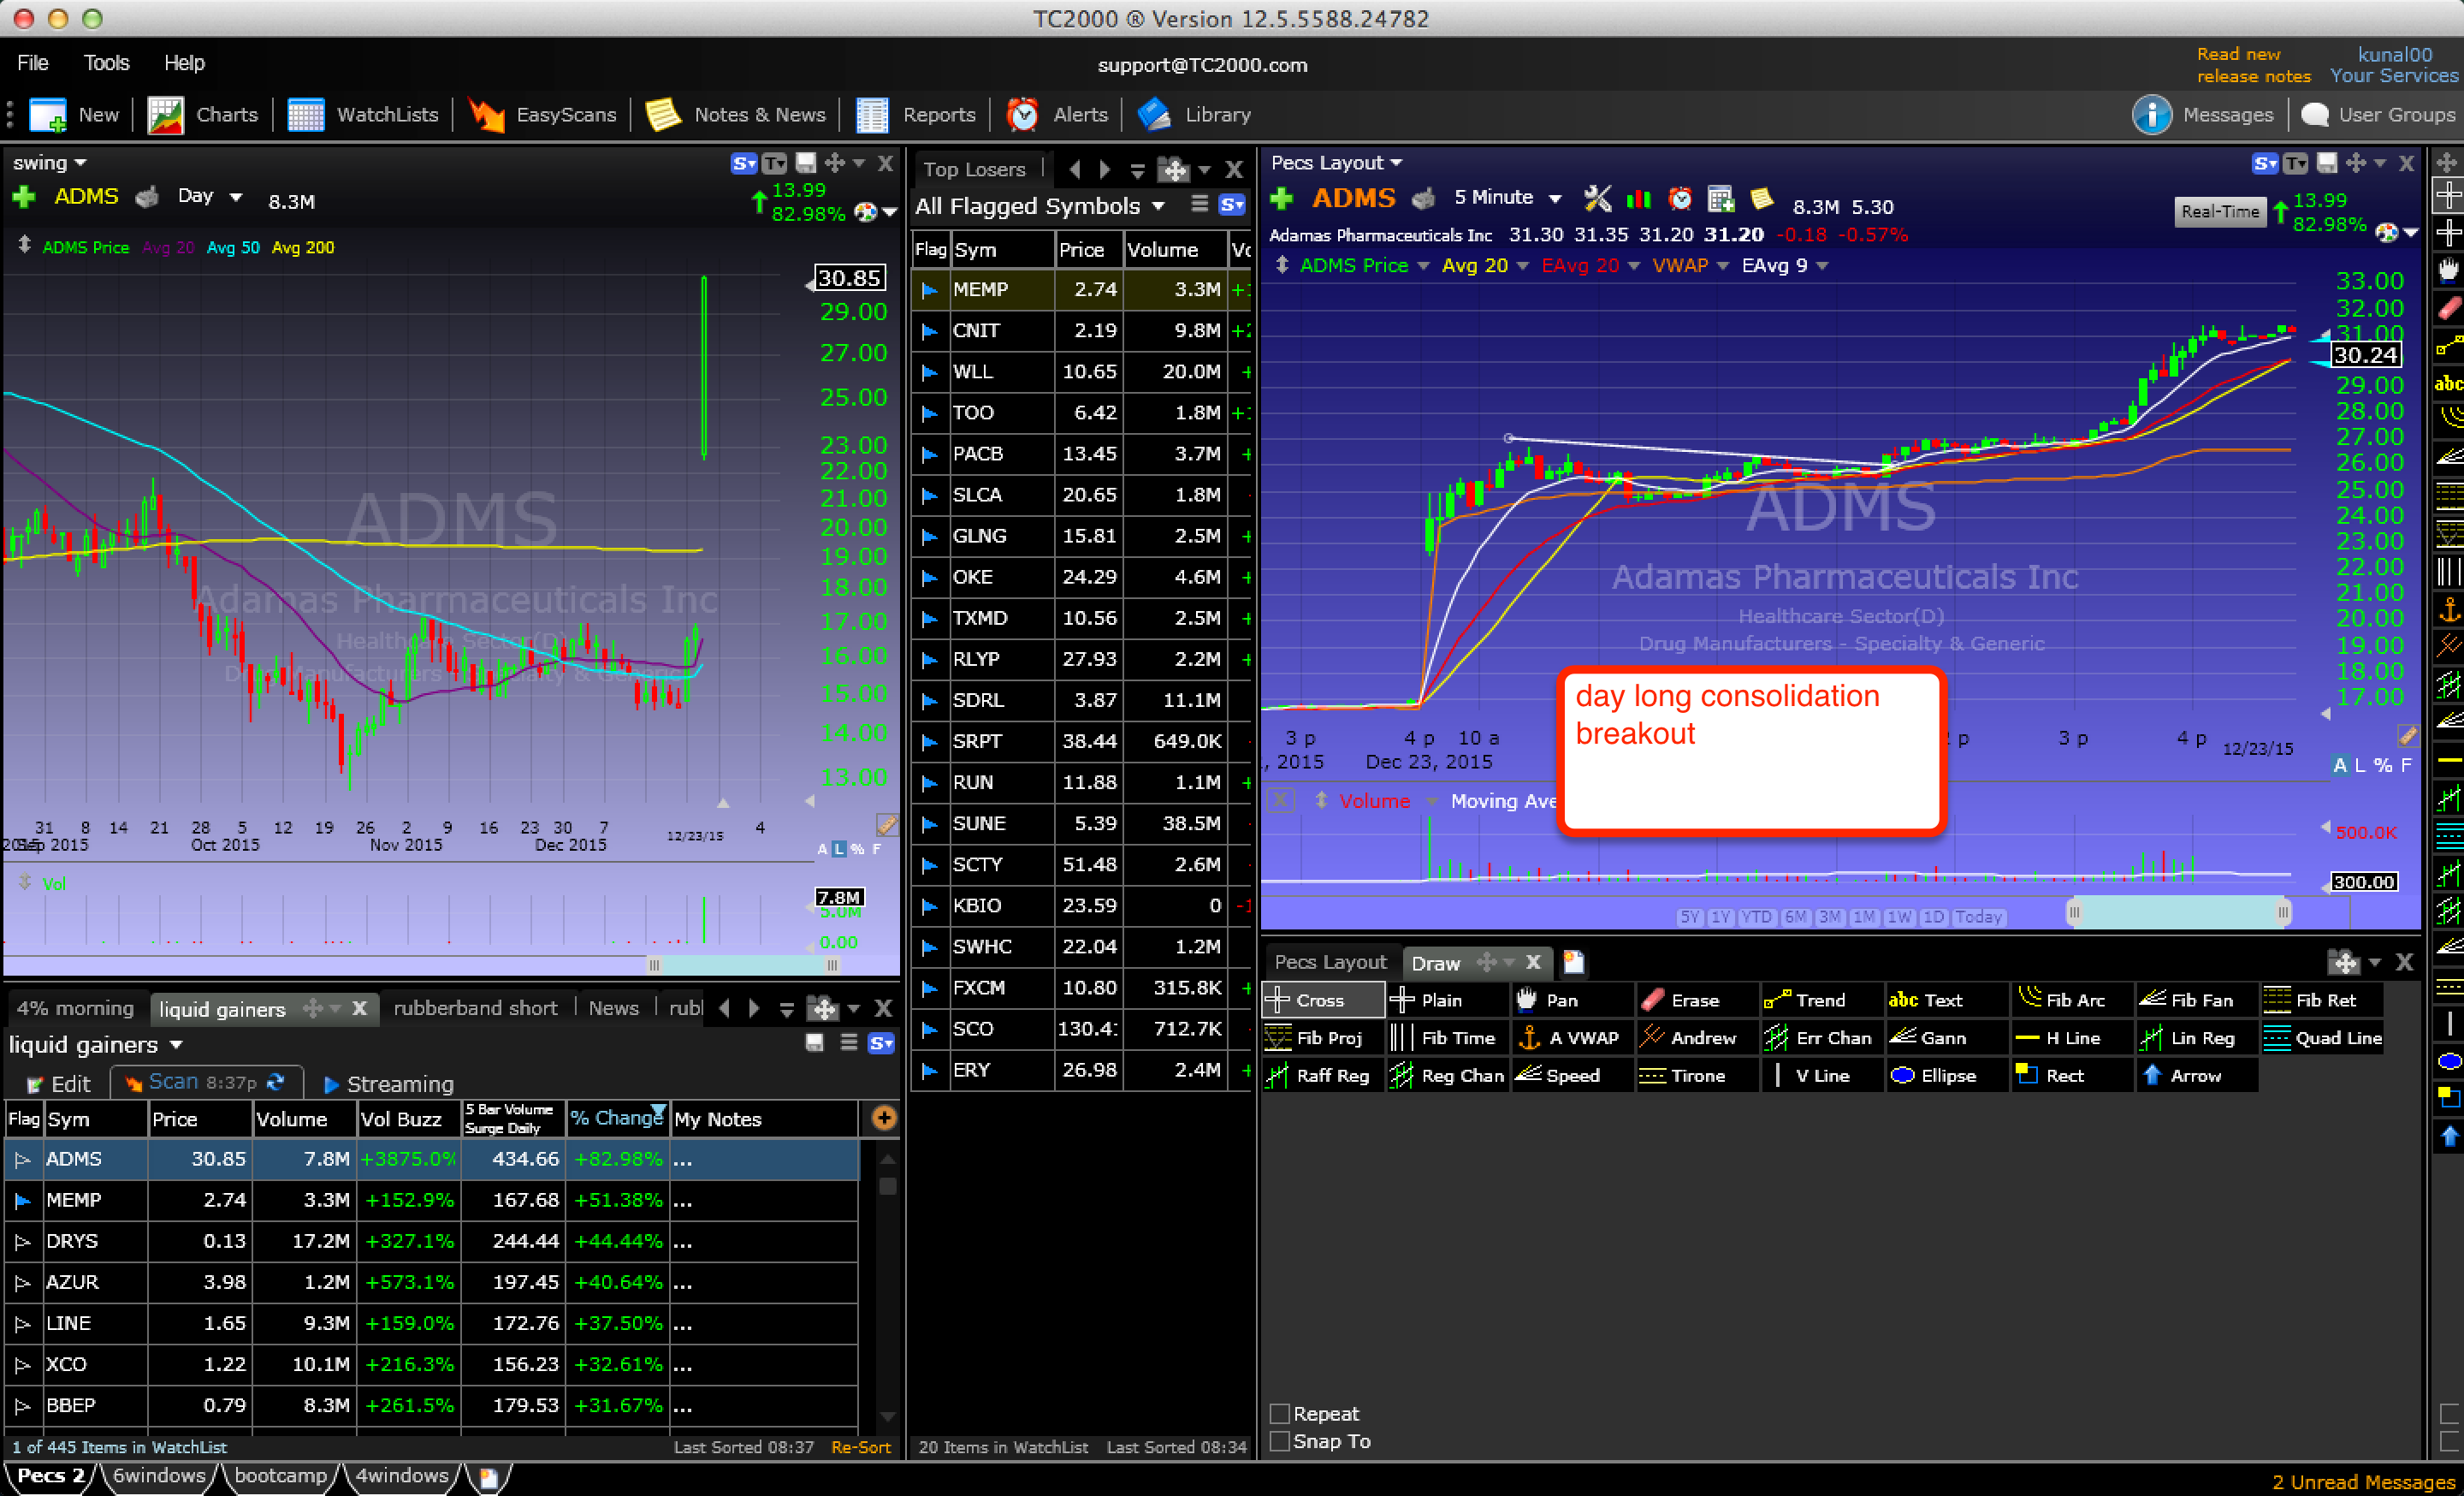Click the green plus icon beside ADMS in swing chart
This screenshot has width=2464, height=1496.
click(24, 196)
